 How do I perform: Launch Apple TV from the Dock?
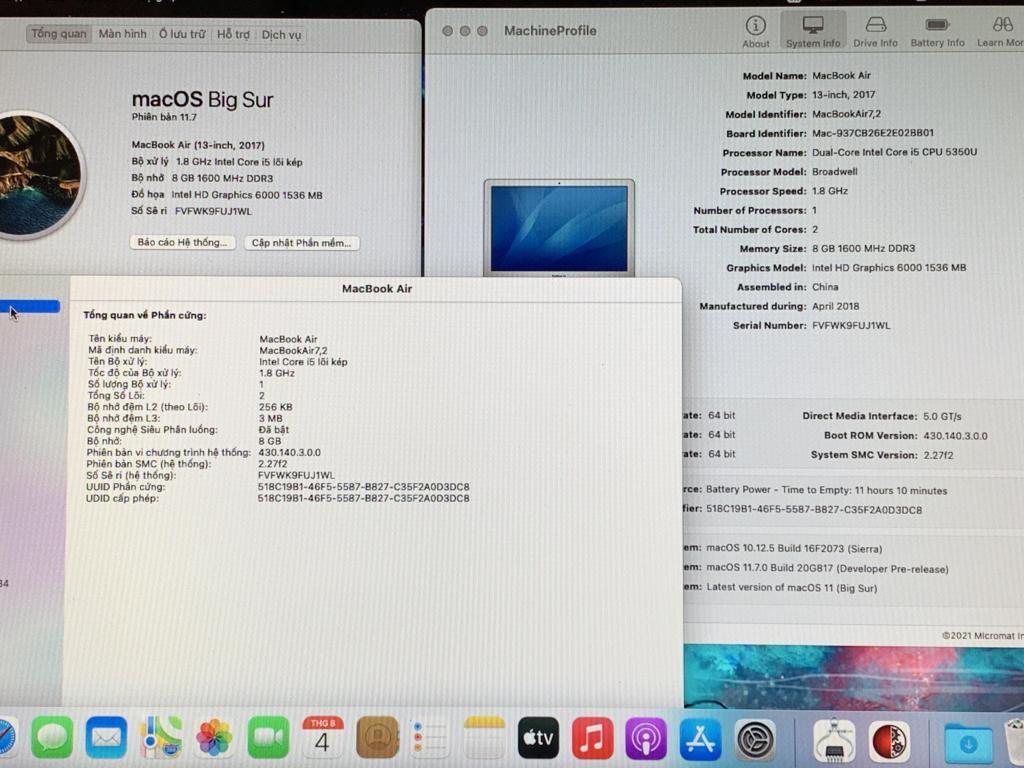(x=538, y=738)
